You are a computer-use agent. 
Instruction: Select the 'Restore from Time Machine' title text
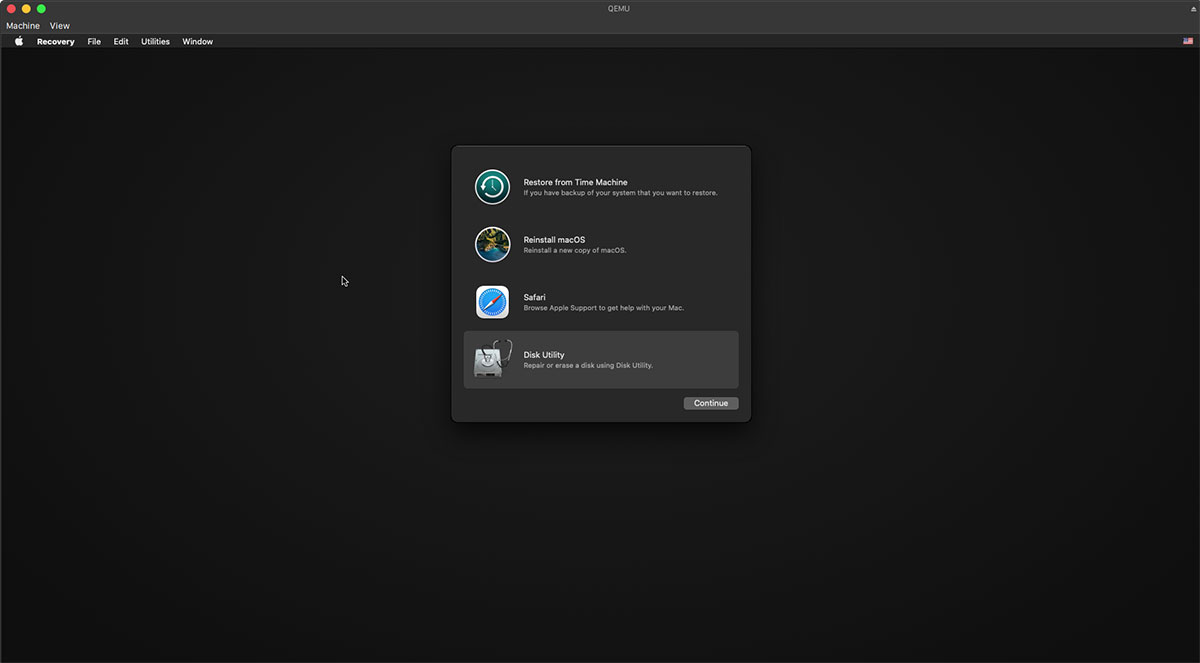tap(575, 182)
